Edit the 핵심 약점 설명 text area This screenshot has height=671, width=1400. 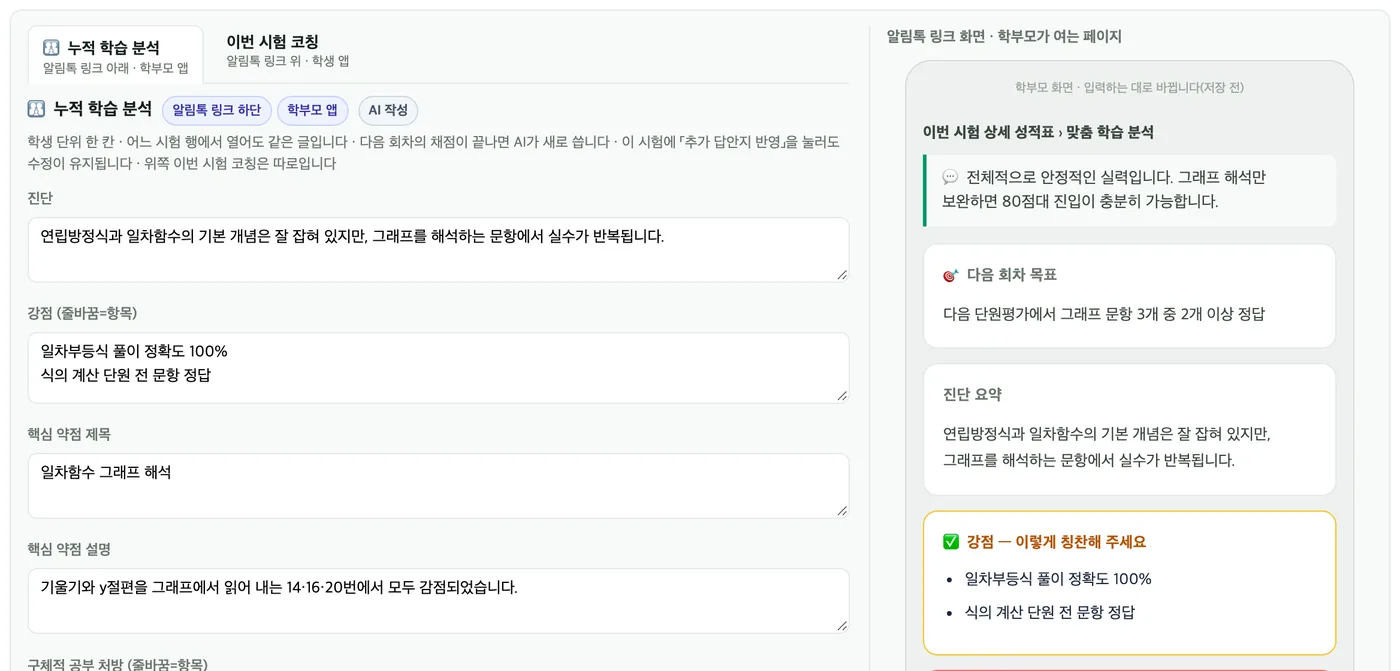point(438,601)
